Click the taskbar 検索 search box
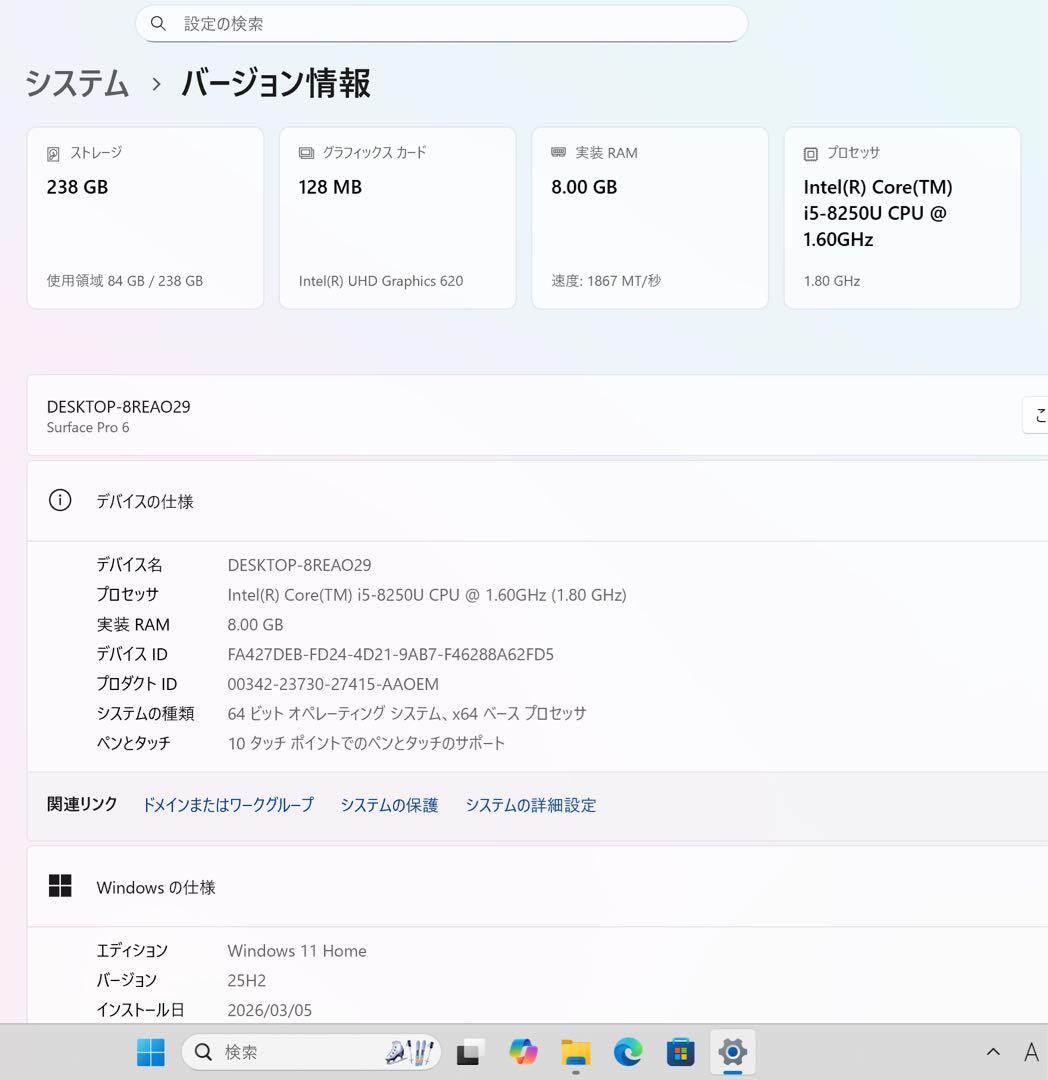Image resolution: width=1048 pixels, height=1080 pixels. coord(311,1052)
